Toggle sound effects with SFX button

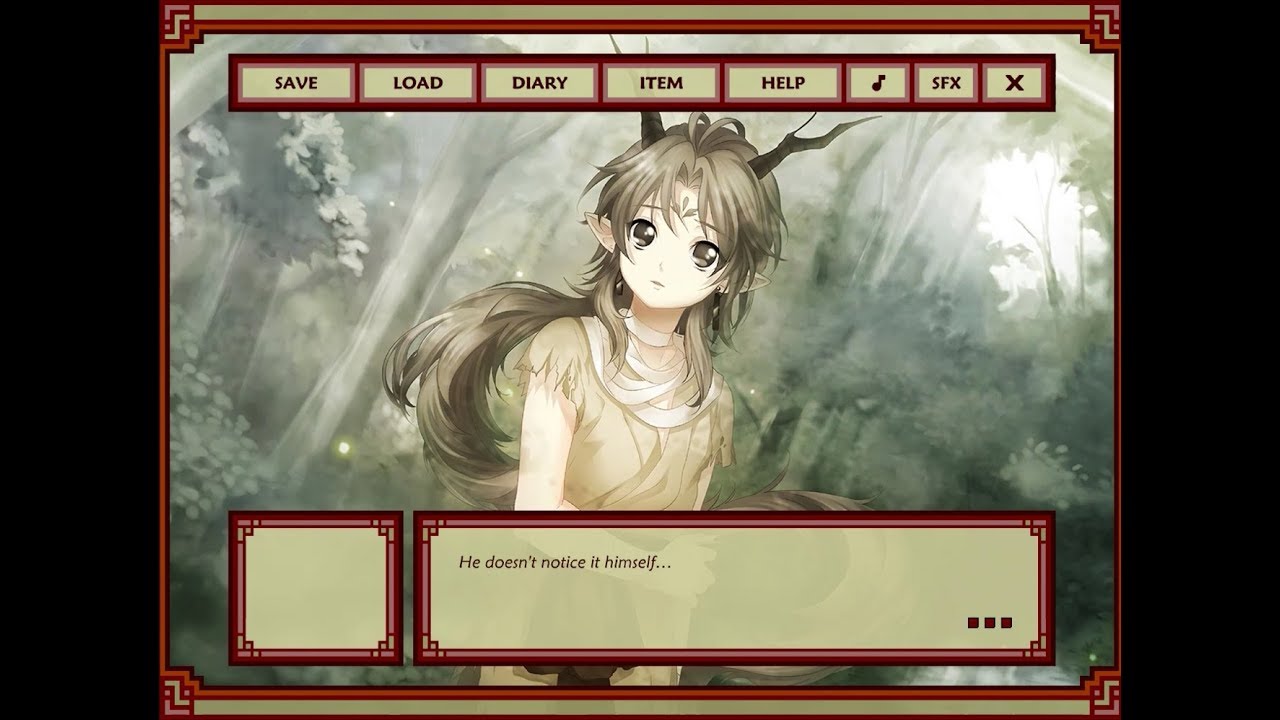tap(946, 83)
